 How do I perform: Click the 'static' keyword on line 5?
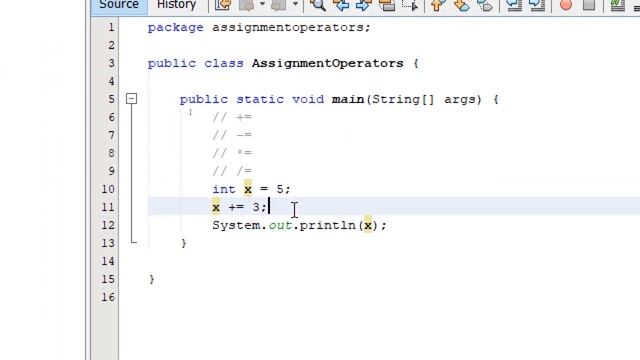click(x=260, y=99)
